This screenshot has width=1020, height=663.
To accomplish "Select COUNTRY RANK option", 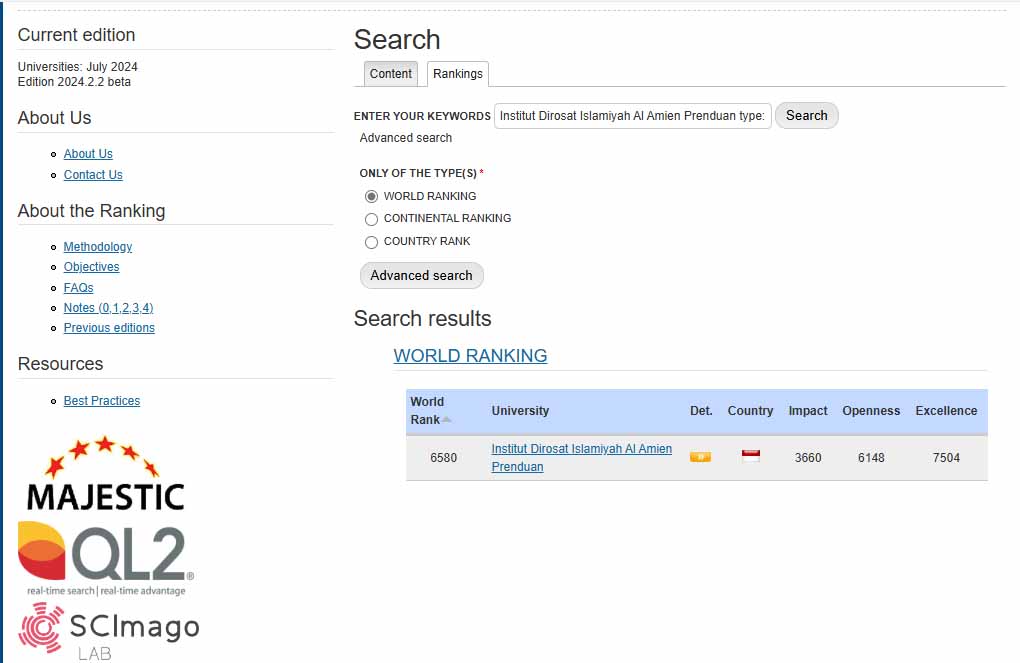I will pyautogui.click(x=371, y=241).
